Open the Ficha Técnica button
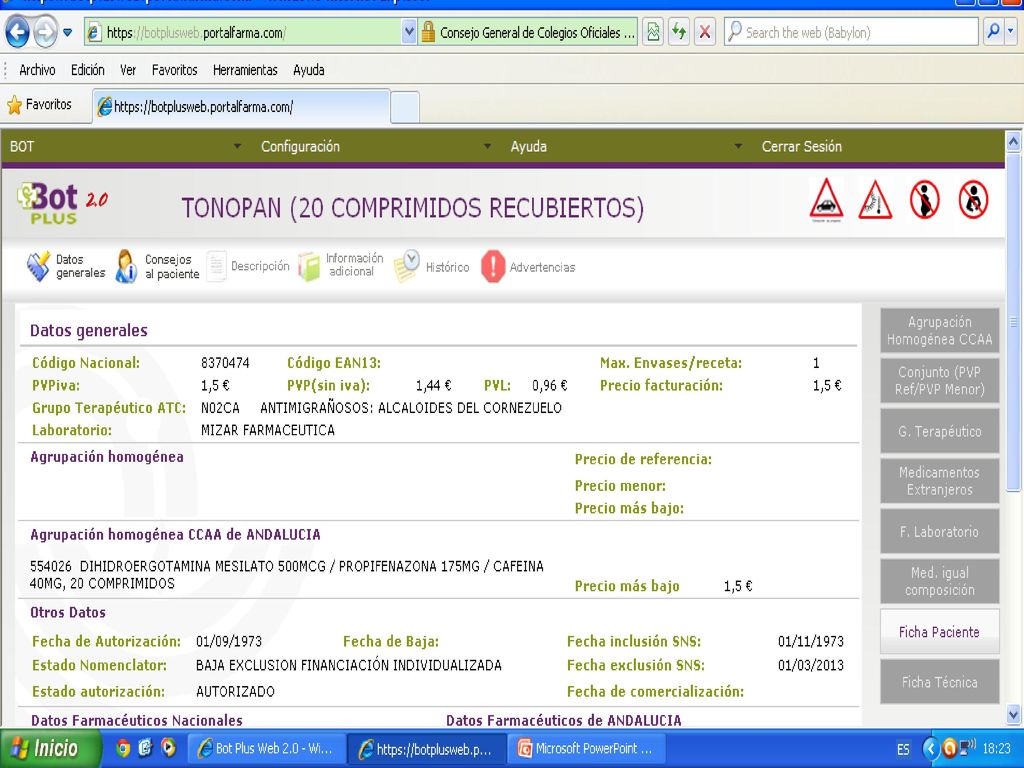This screenshot has height=768, width=1024. click(x=939, y=682)
